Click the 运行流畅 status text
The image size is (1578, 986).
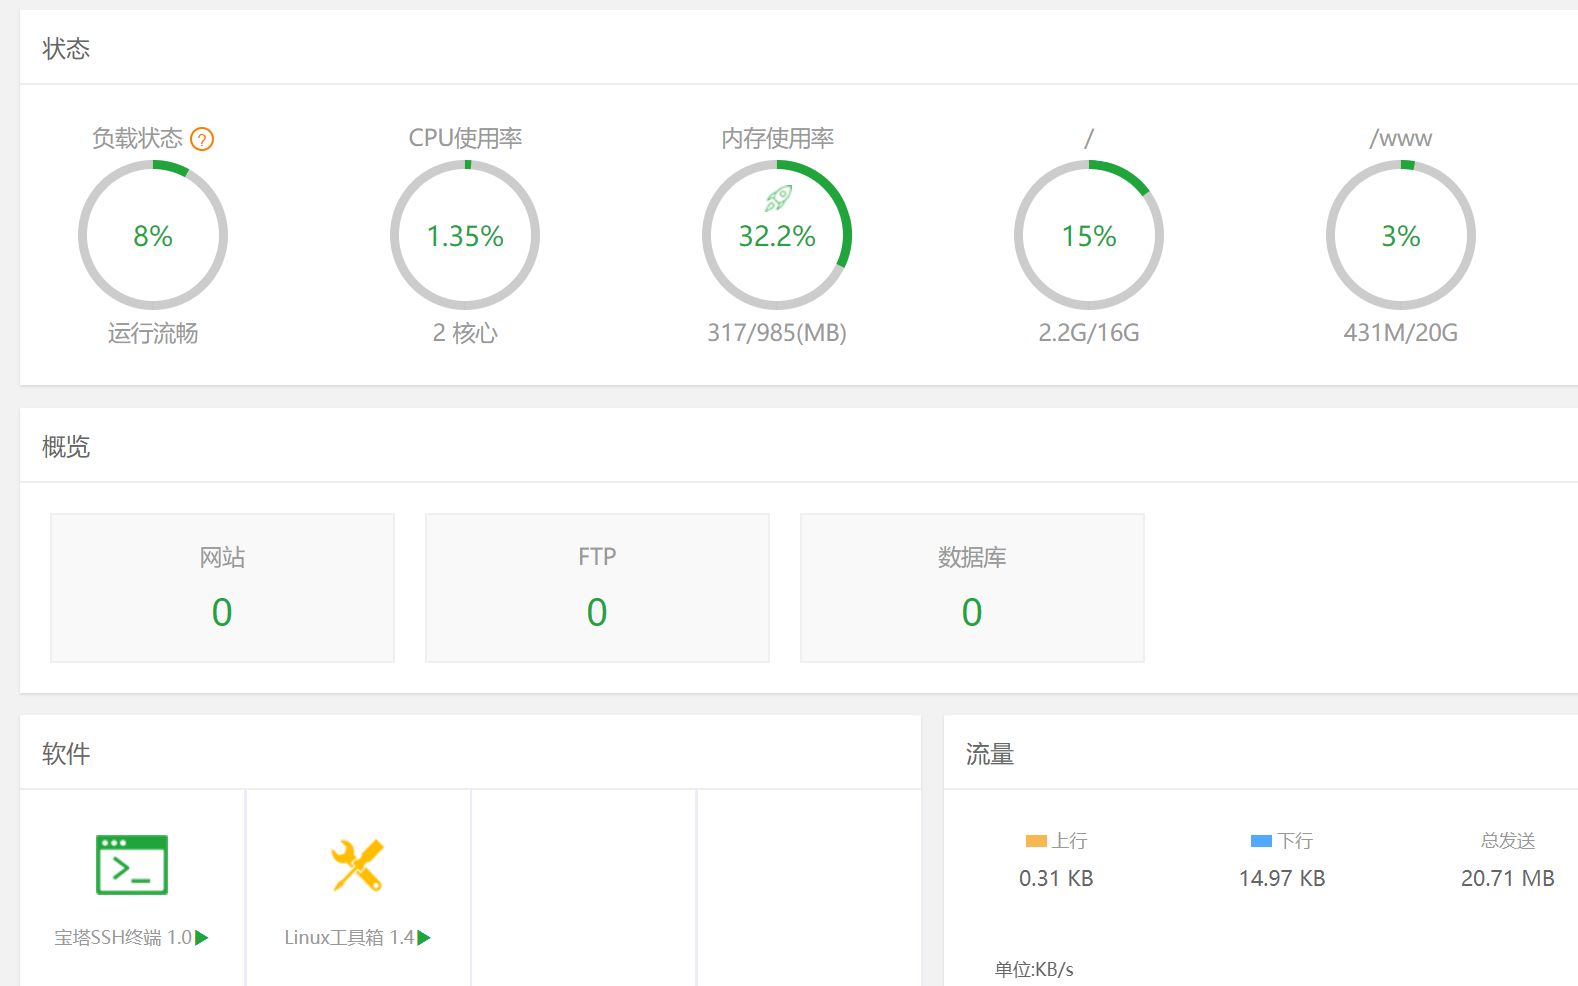tap(153, 333)
